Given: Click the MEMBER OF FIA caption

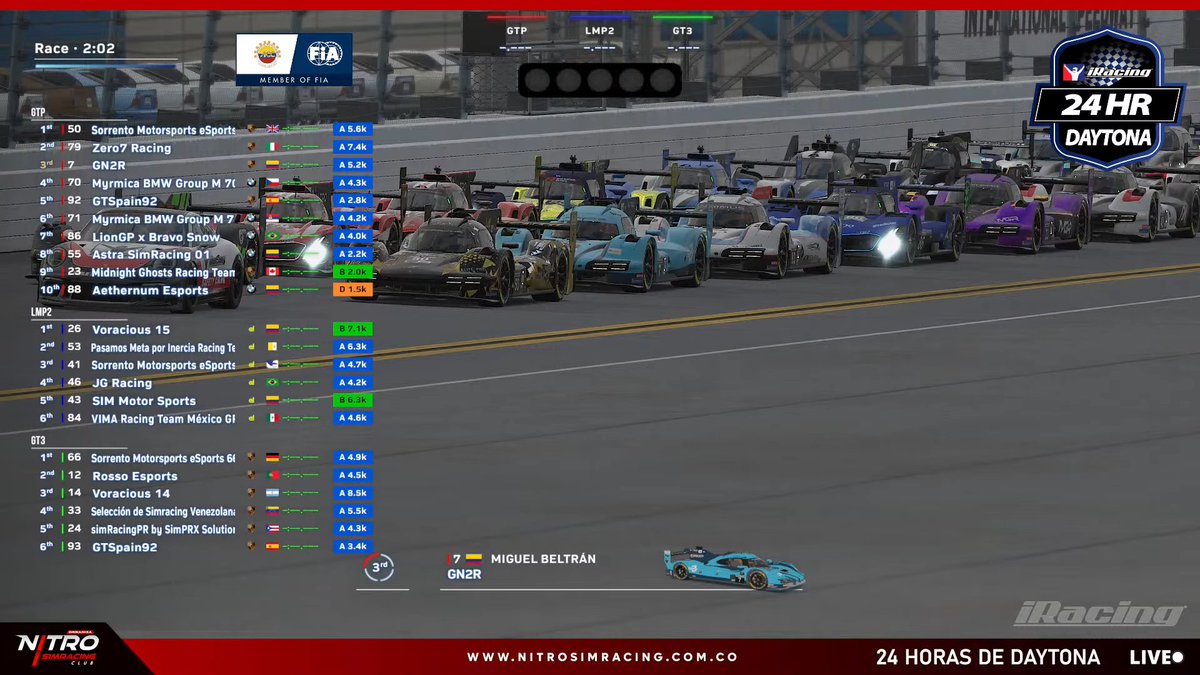Looking at the screenshot, I should click(x=294, y=79).
